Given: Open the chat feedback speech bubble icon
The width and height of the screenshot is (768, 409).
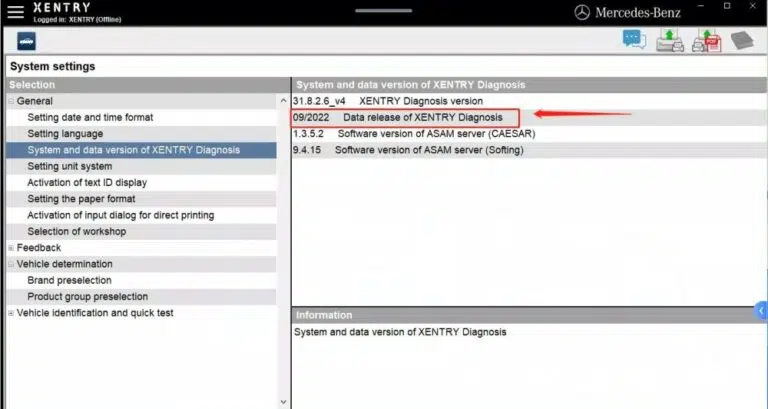Looking at the screenshot, I should coord(634,39).
